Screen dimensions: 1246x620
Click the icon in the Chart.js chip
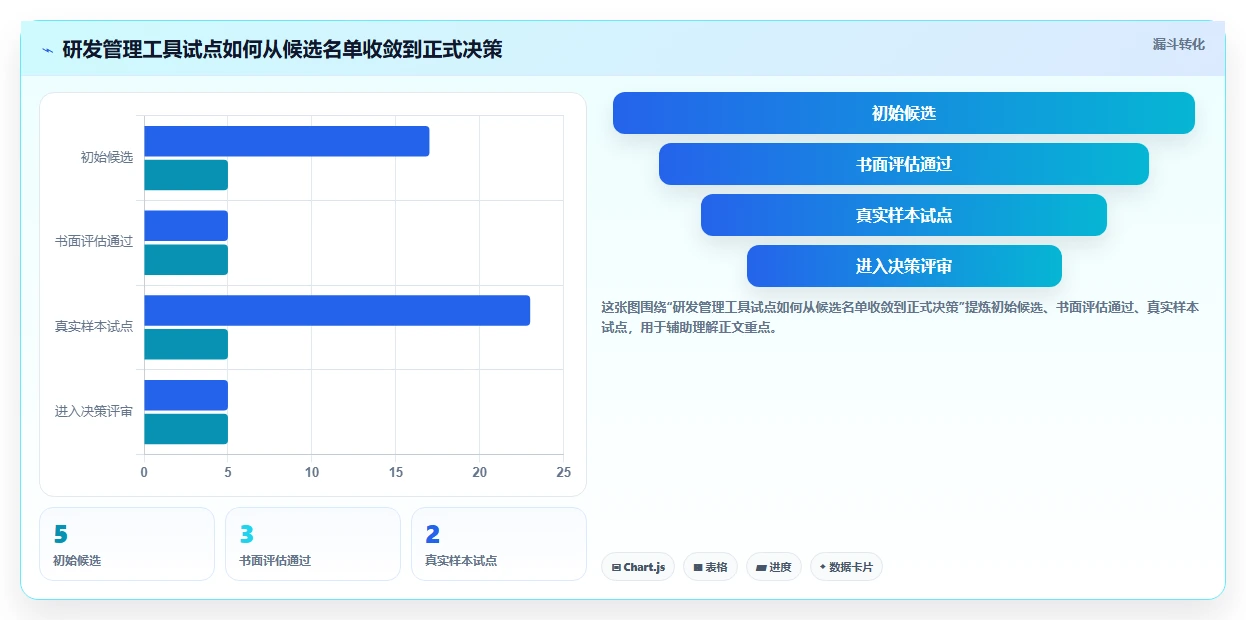pyautogui.click(x=616, y=567)
